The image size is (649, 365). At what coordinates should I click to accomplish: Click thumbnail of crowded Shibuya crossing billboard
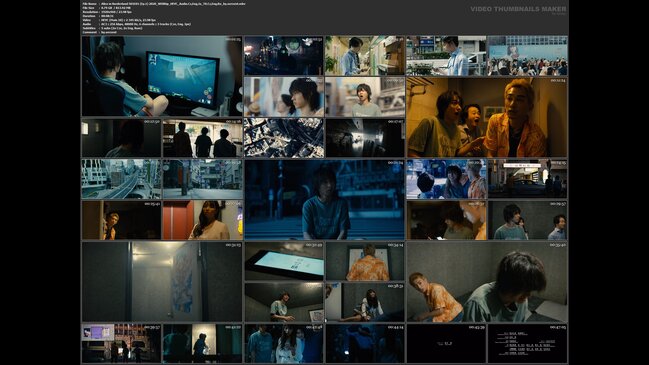tap(527, 55)
